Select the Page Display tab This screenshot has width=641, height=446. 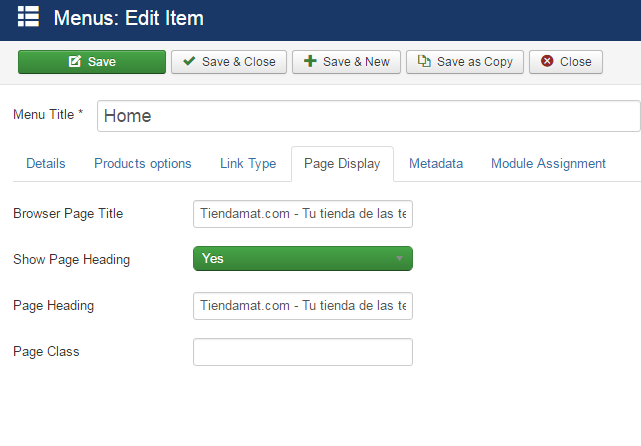point(342,164)
